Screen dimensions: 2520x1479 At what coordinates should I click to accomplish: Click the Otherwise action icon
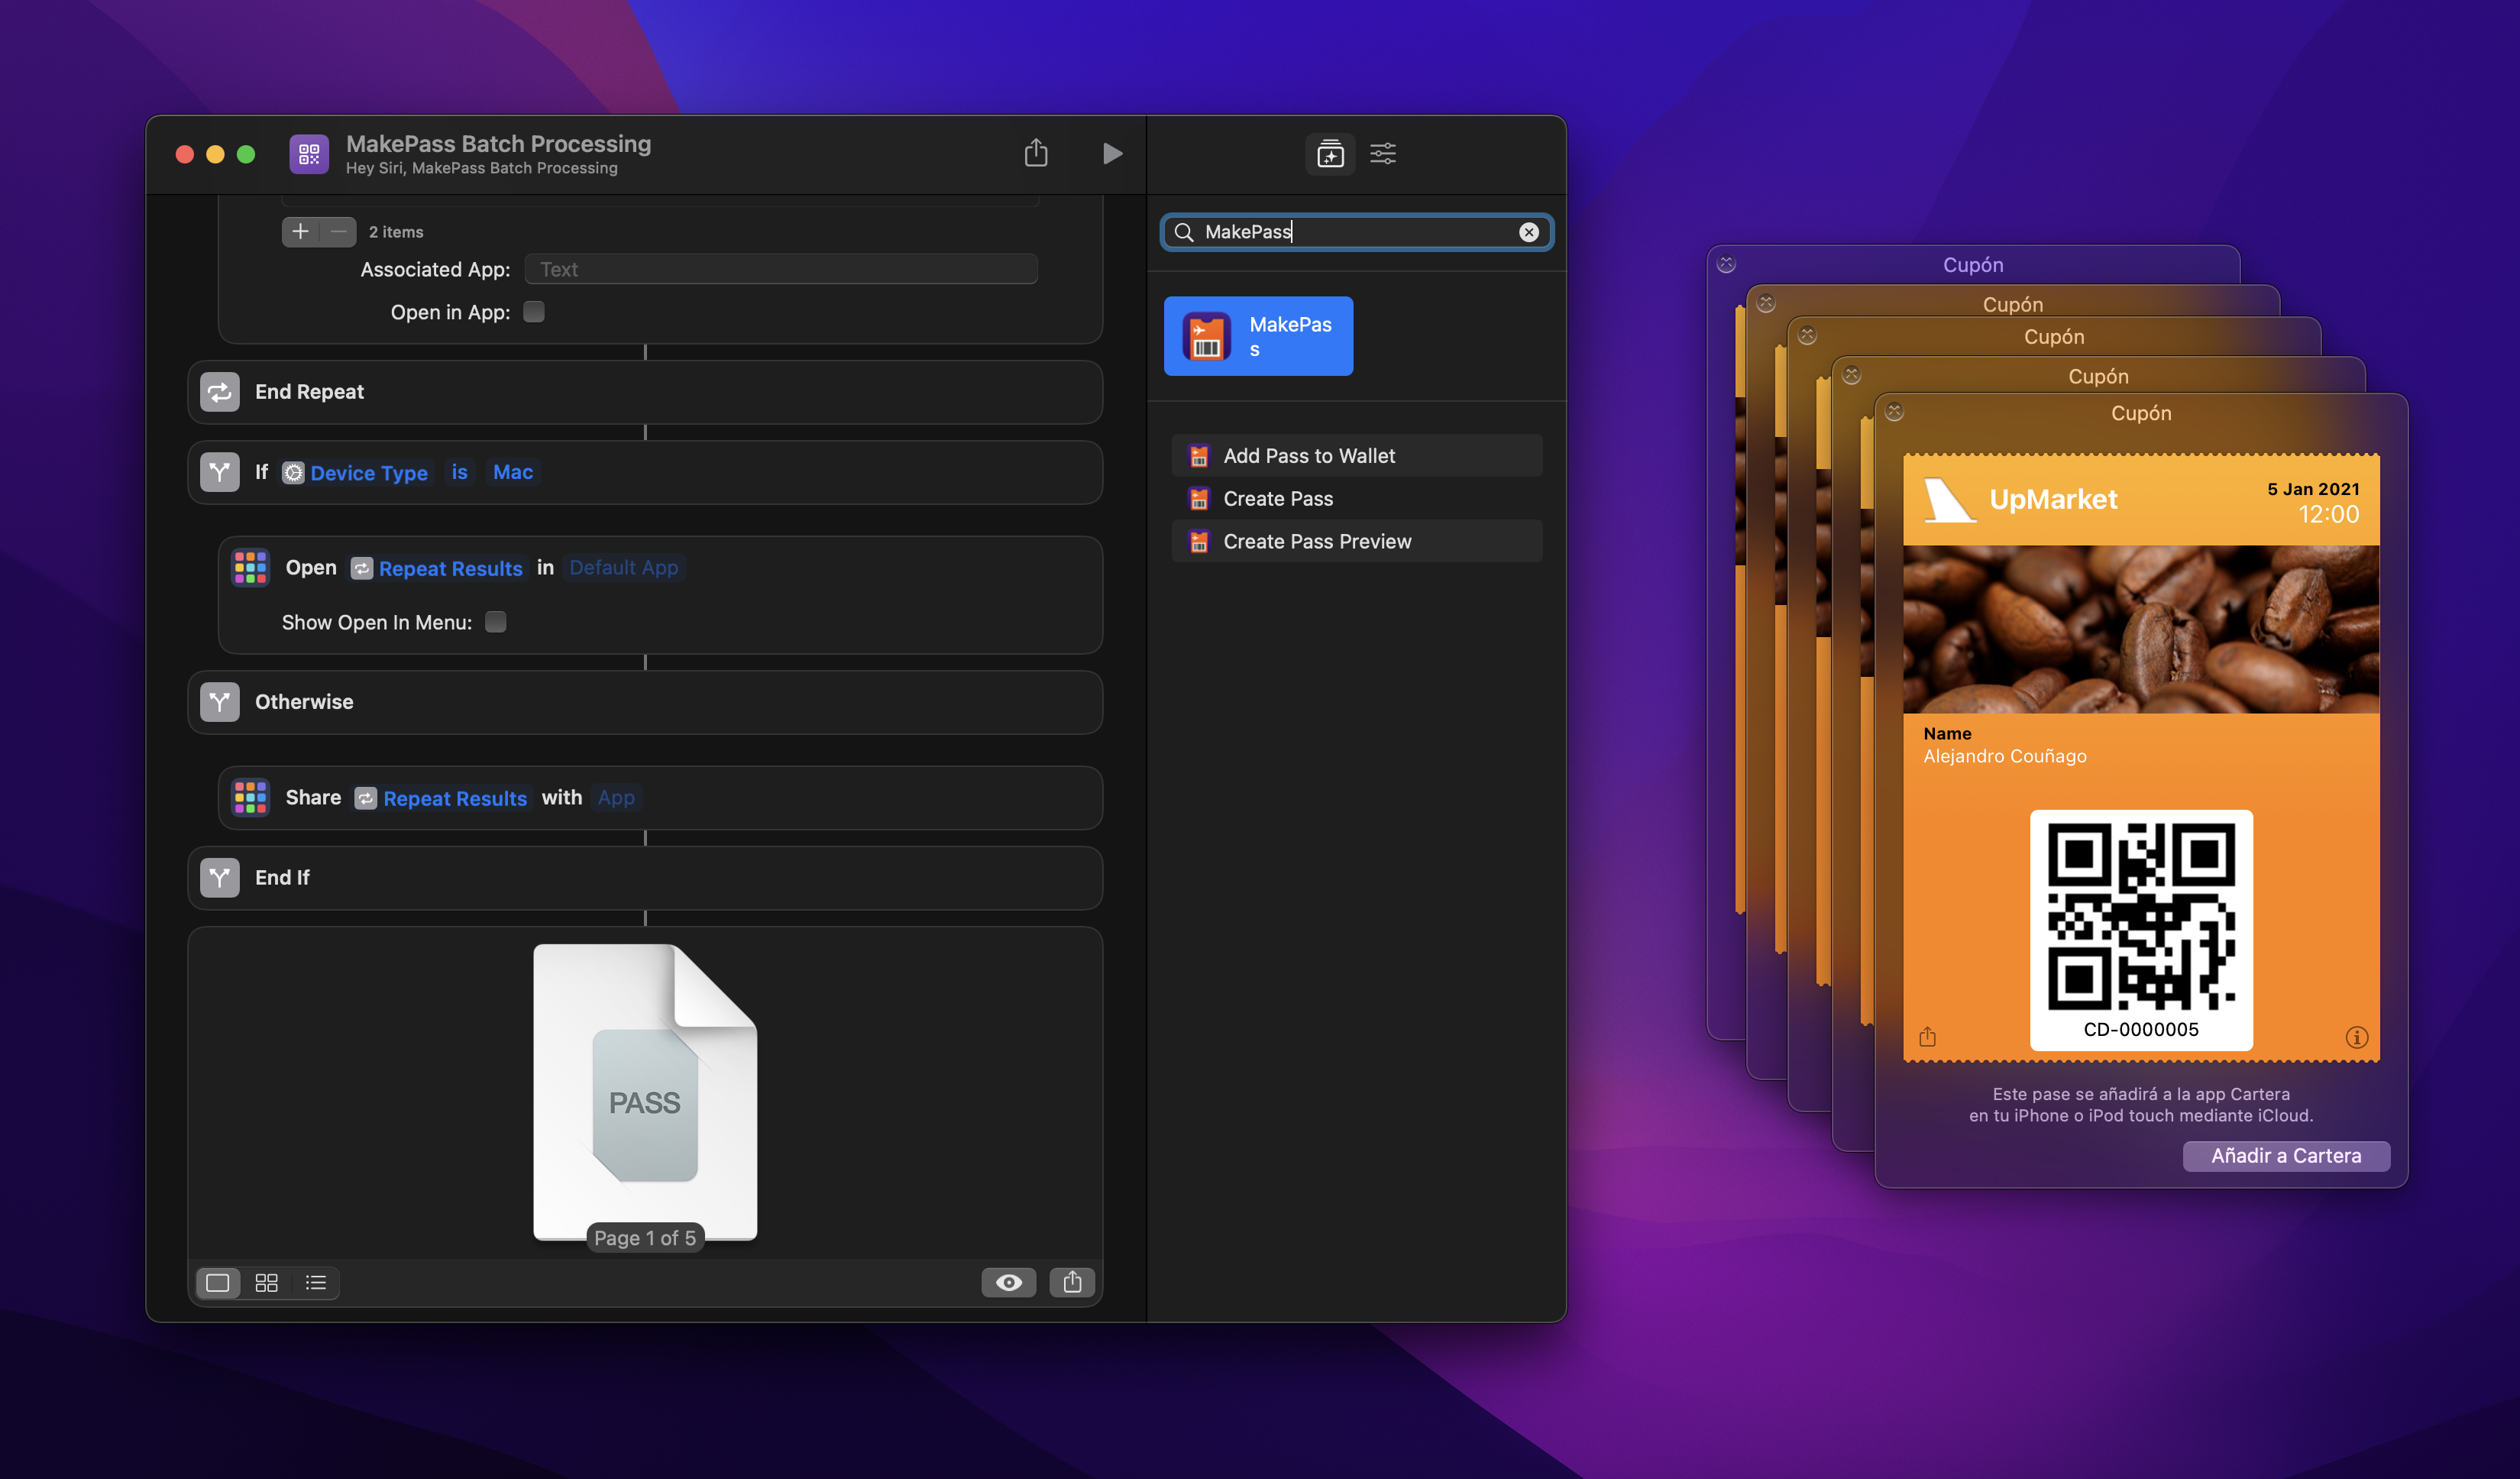point(220,702)
